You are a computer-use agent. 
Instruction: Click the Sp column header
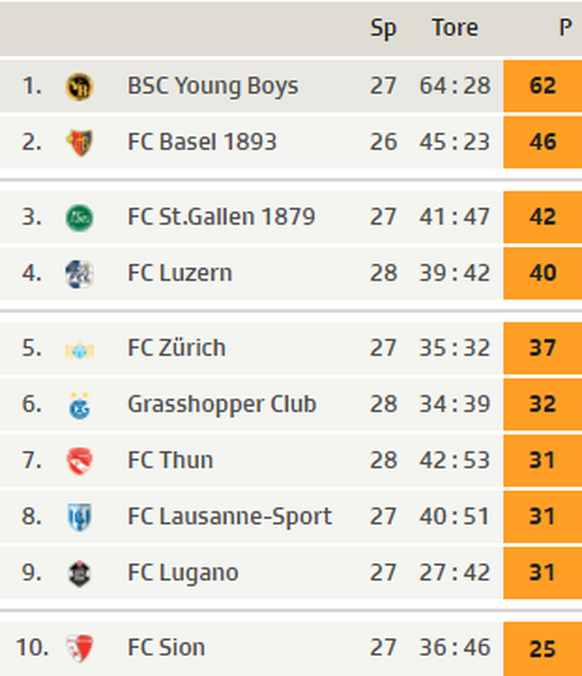(383, 29)
